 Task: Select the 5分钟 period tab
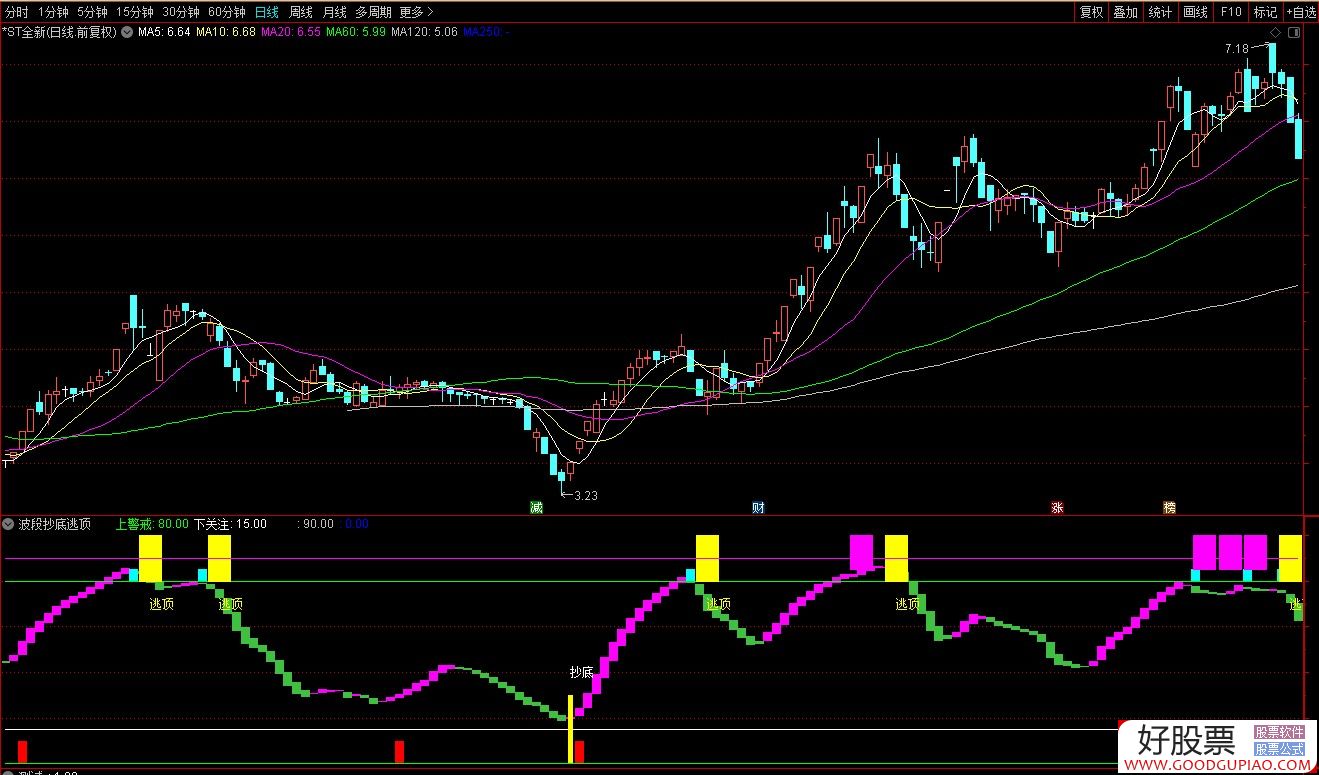pos(92,12)
